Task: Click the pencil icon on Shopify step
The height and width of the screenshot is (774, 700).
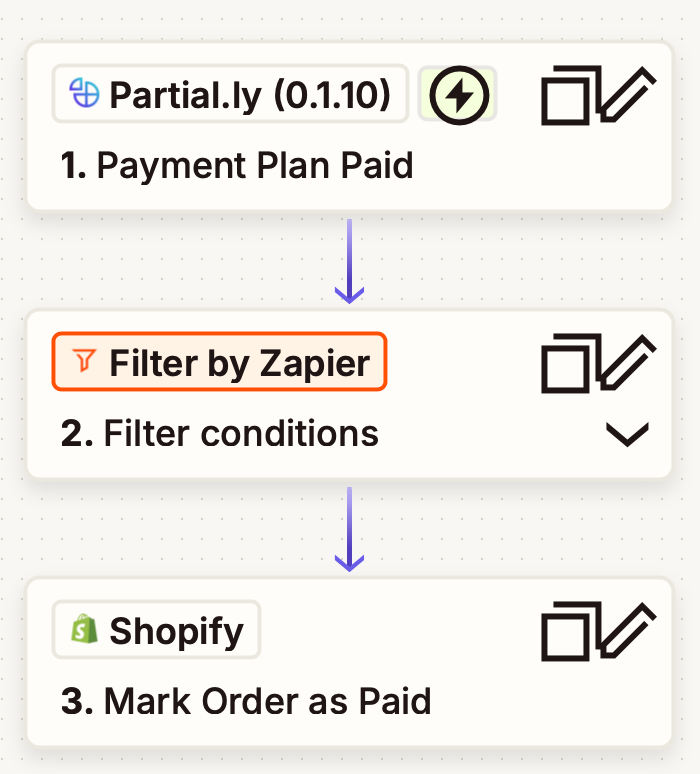Action: coord(626,631)
